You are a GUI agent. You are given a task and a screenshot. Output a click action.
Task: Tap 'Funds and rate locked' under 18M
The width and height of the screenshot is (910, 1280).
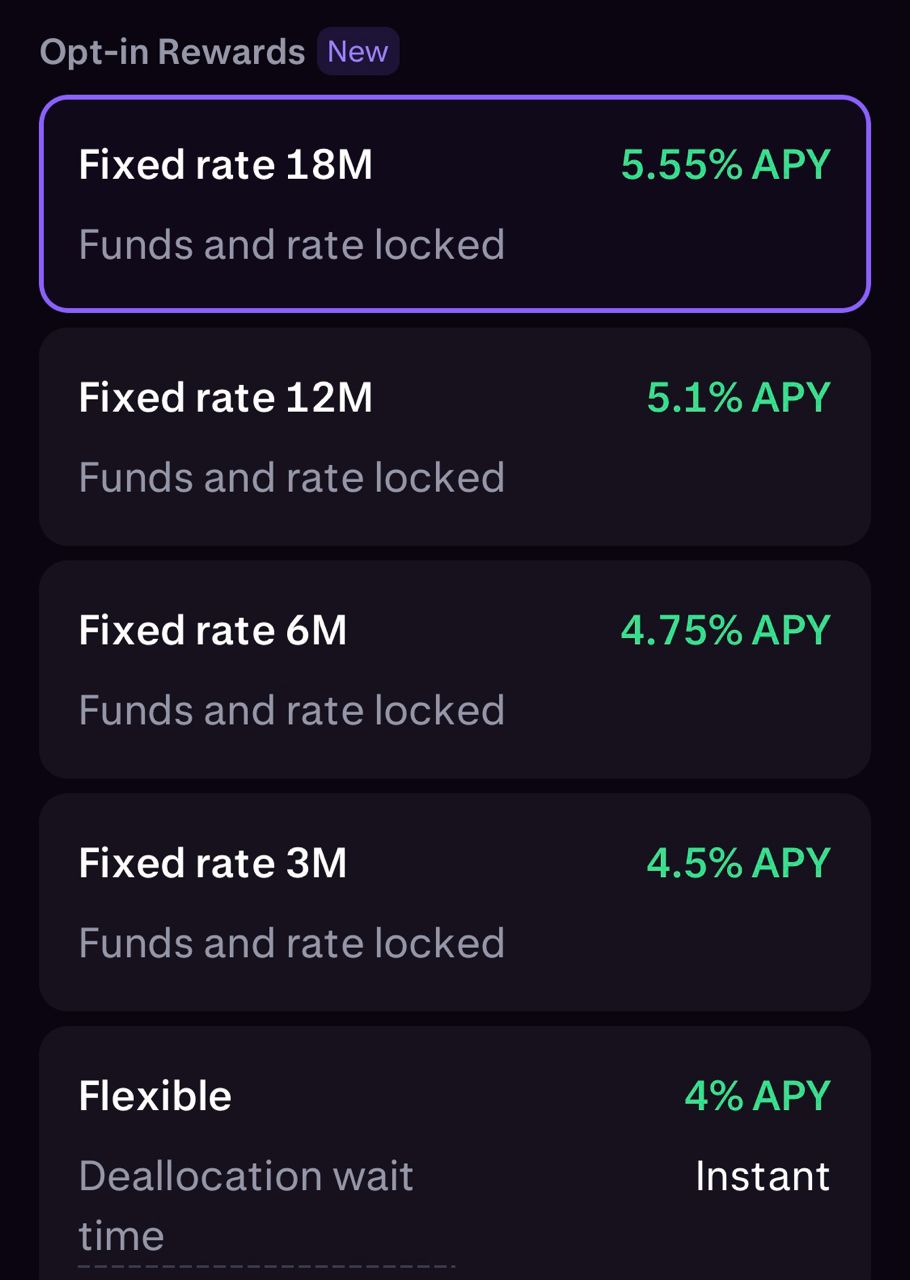click(291, 245)
